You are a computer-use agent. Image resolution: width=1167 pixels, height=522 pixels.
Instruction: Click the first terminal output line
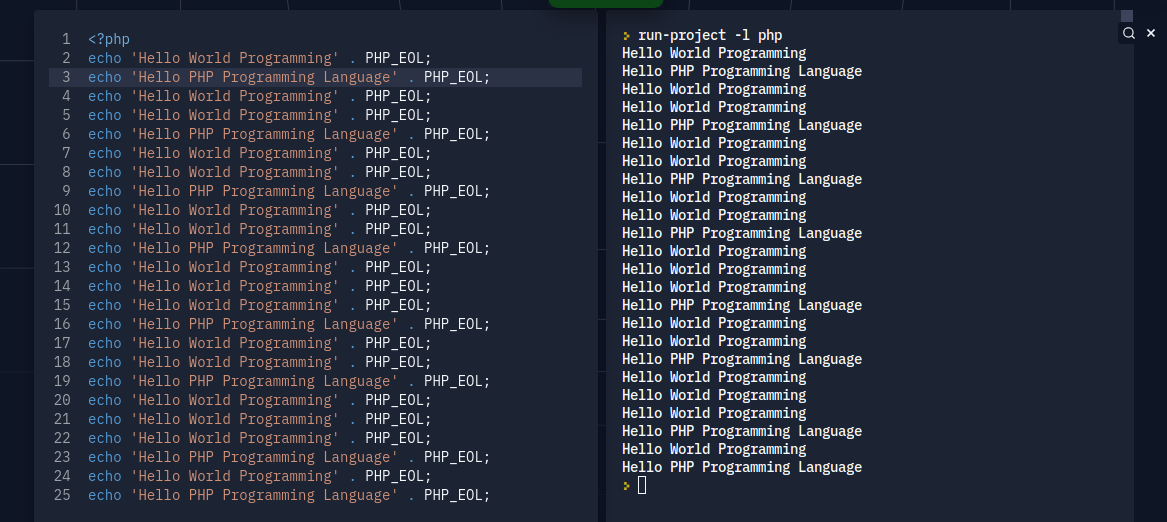(x=714, y=53)
